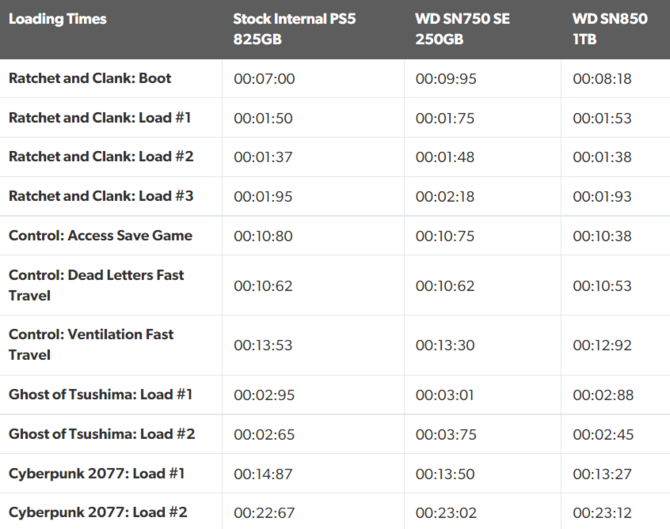Viewport: 670px width, 529px height.
Task: Select the 00:10:80 value
Action: [x=263, y=236]
